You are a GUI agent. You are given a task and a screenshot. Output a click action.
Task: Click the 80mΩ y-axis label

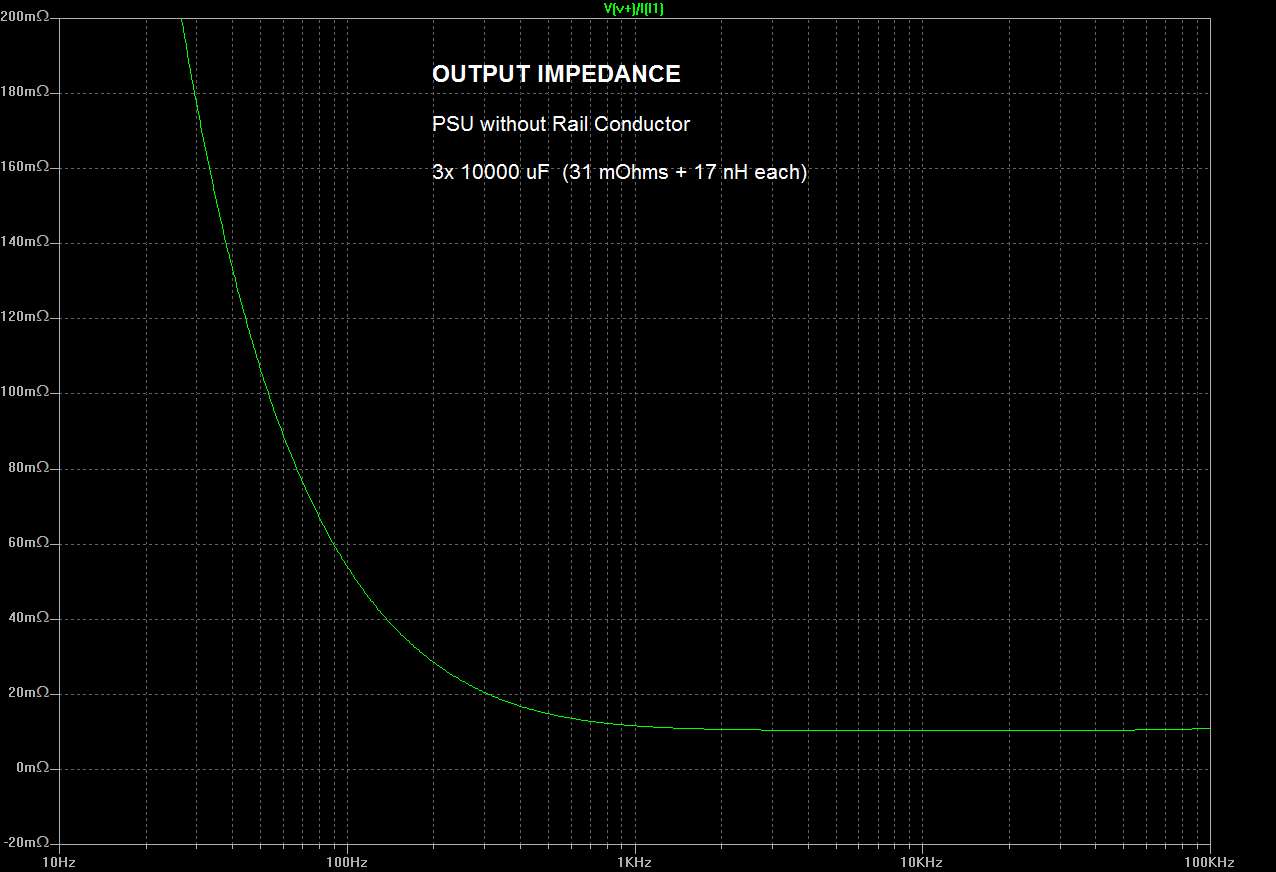click(x=29, y=468)
